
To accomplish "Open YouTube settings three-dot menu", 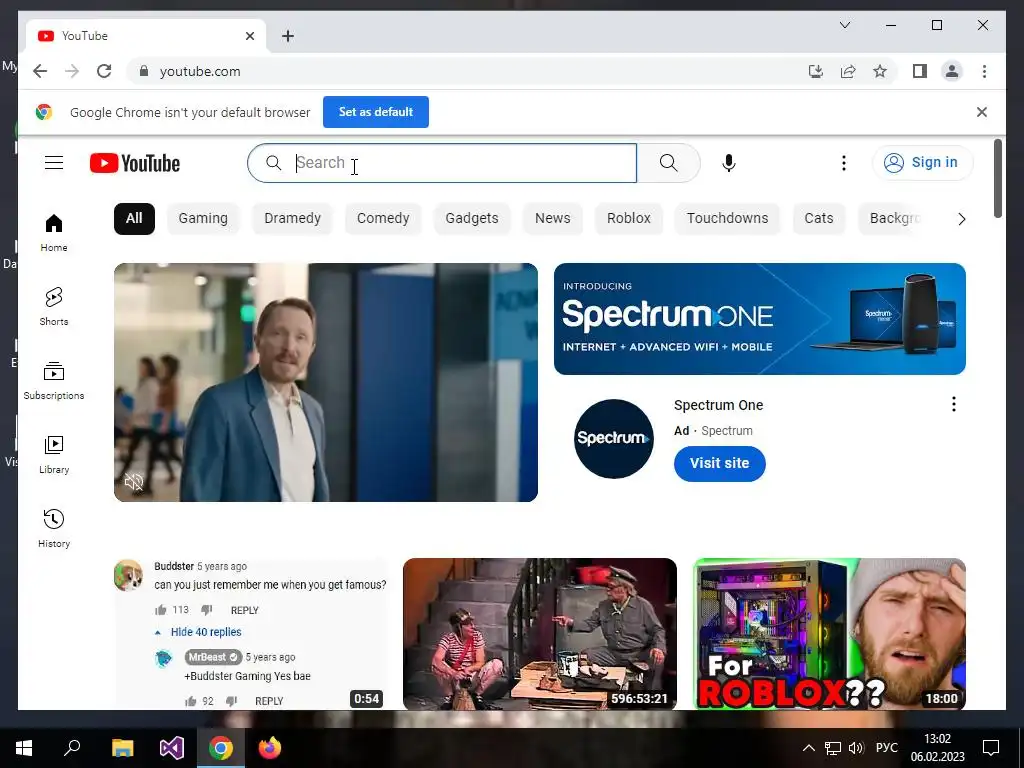I will point(844,163).
